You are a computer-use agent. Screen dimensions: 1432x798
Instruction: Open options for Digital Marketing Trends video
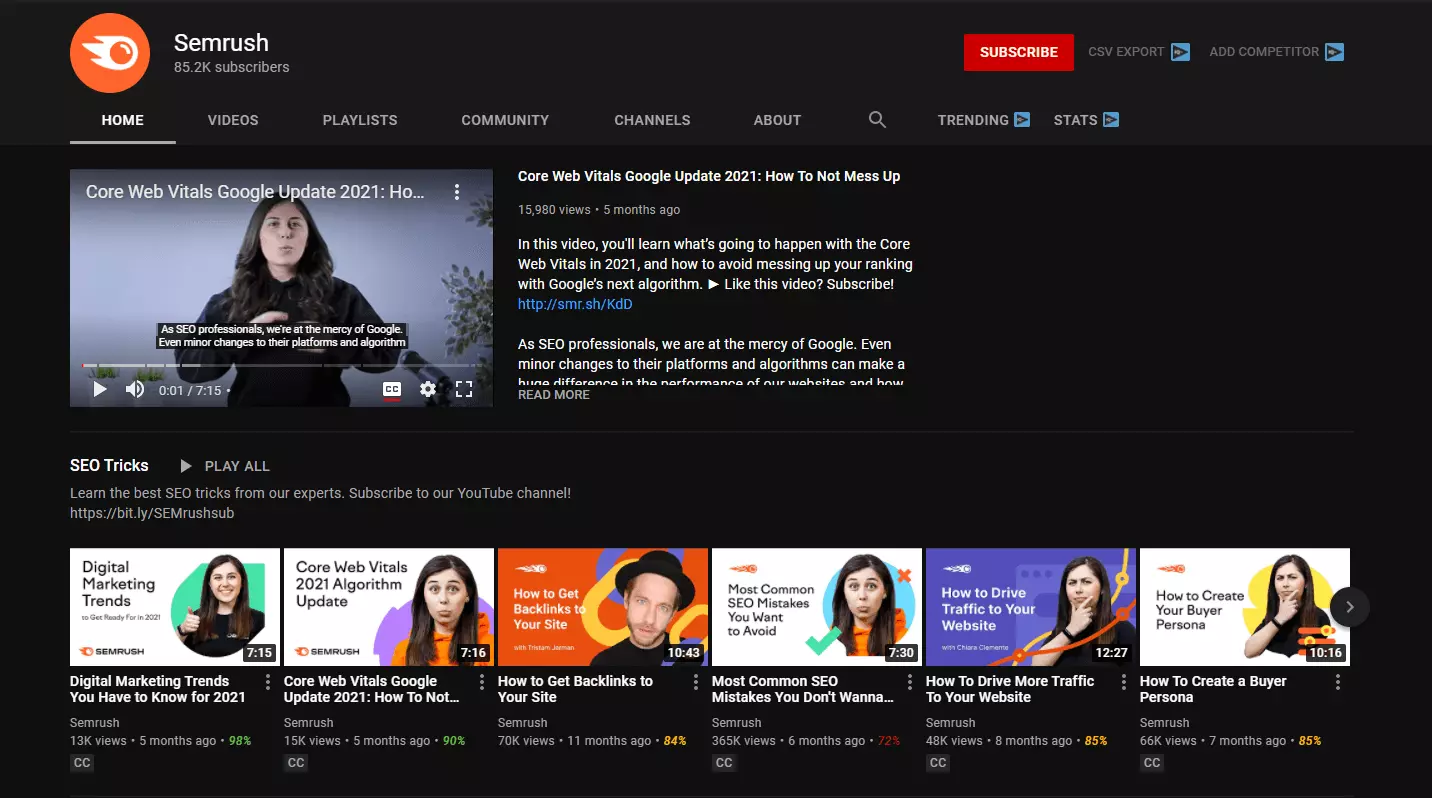coord(268,682)
